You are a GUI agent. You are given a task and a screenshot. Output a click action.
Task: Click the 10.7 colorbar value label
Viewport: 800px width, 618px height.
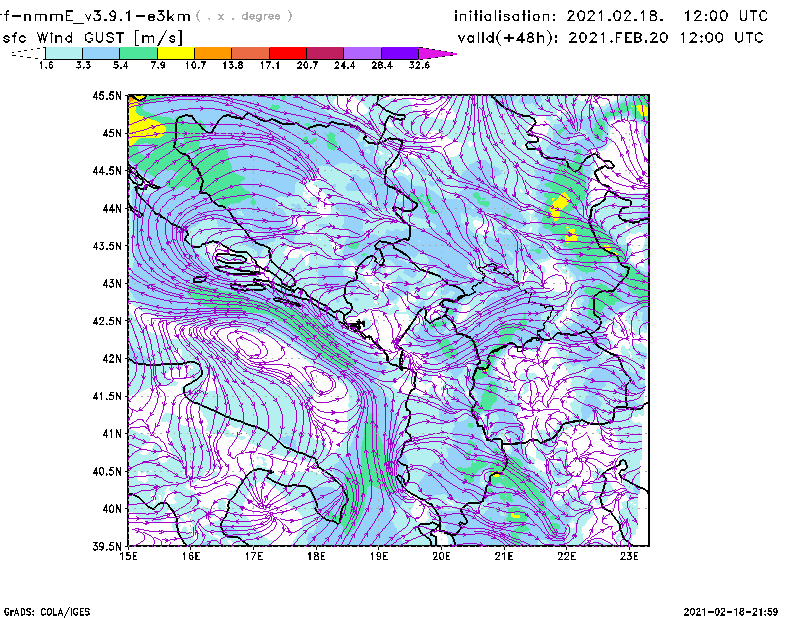195,65
